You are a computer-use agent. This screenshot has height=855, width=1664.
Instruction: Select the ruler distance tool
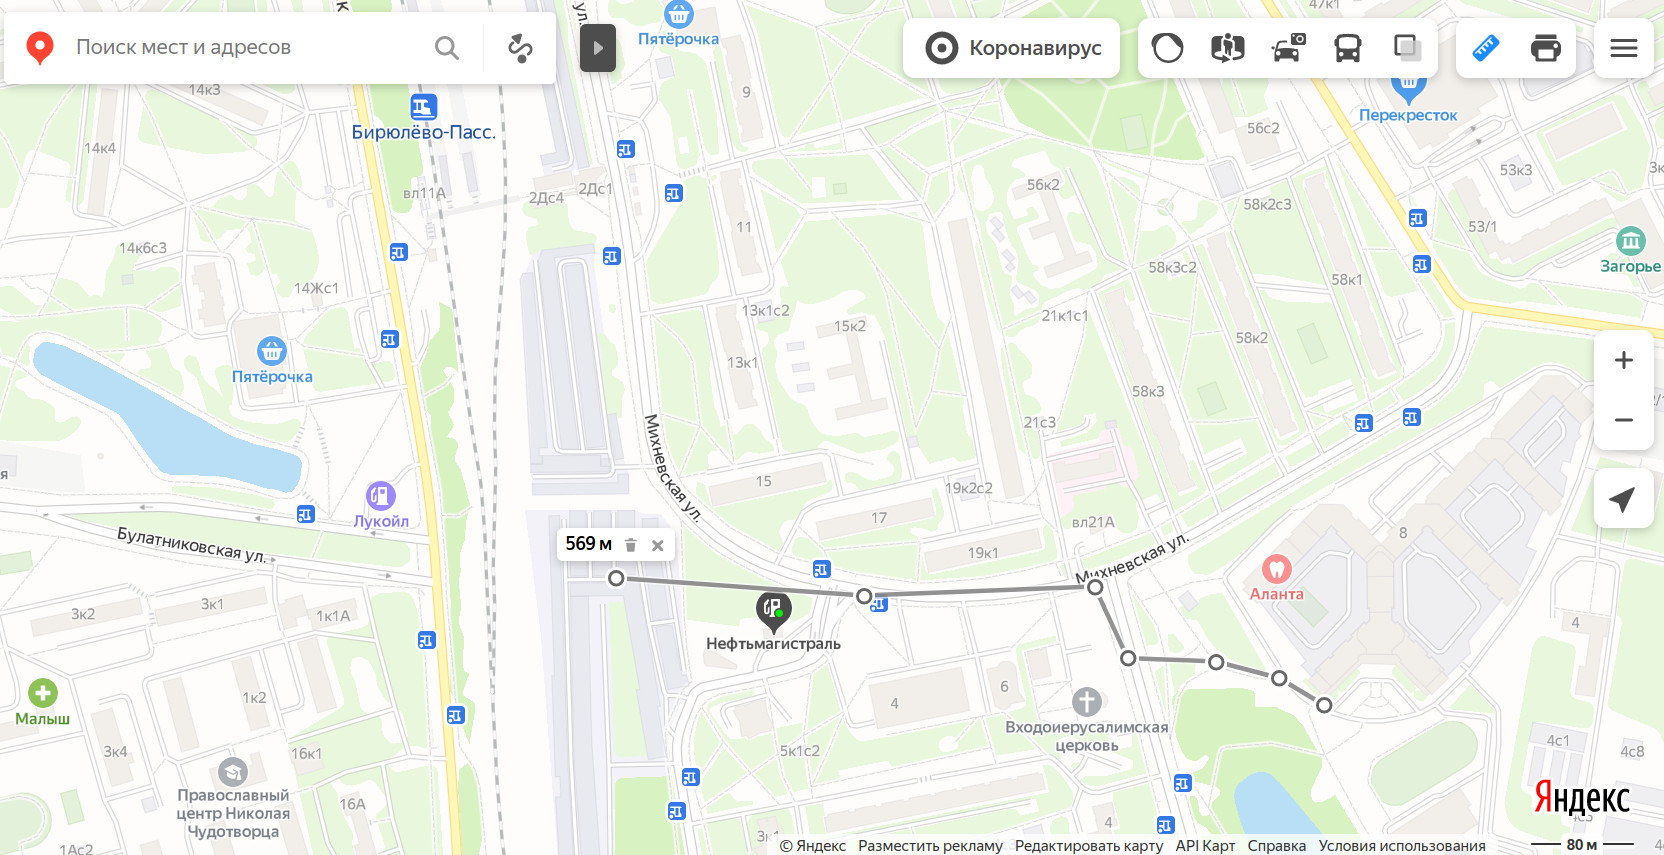(1486, 48)
